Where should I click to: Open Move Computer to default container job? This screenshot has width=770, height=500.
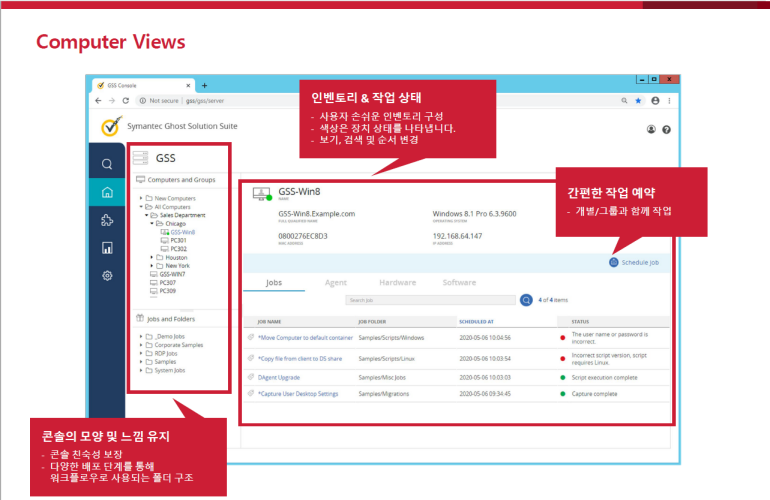305,338
